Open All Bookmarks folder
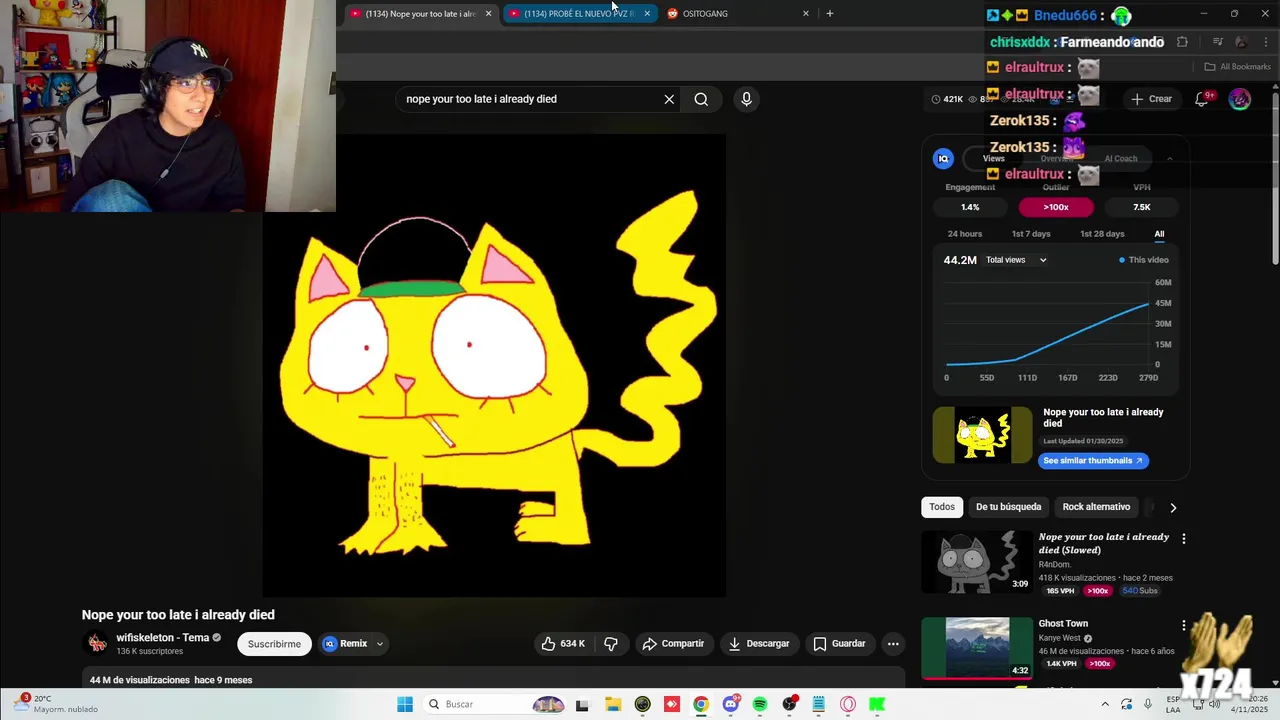 coord(1237,67)
